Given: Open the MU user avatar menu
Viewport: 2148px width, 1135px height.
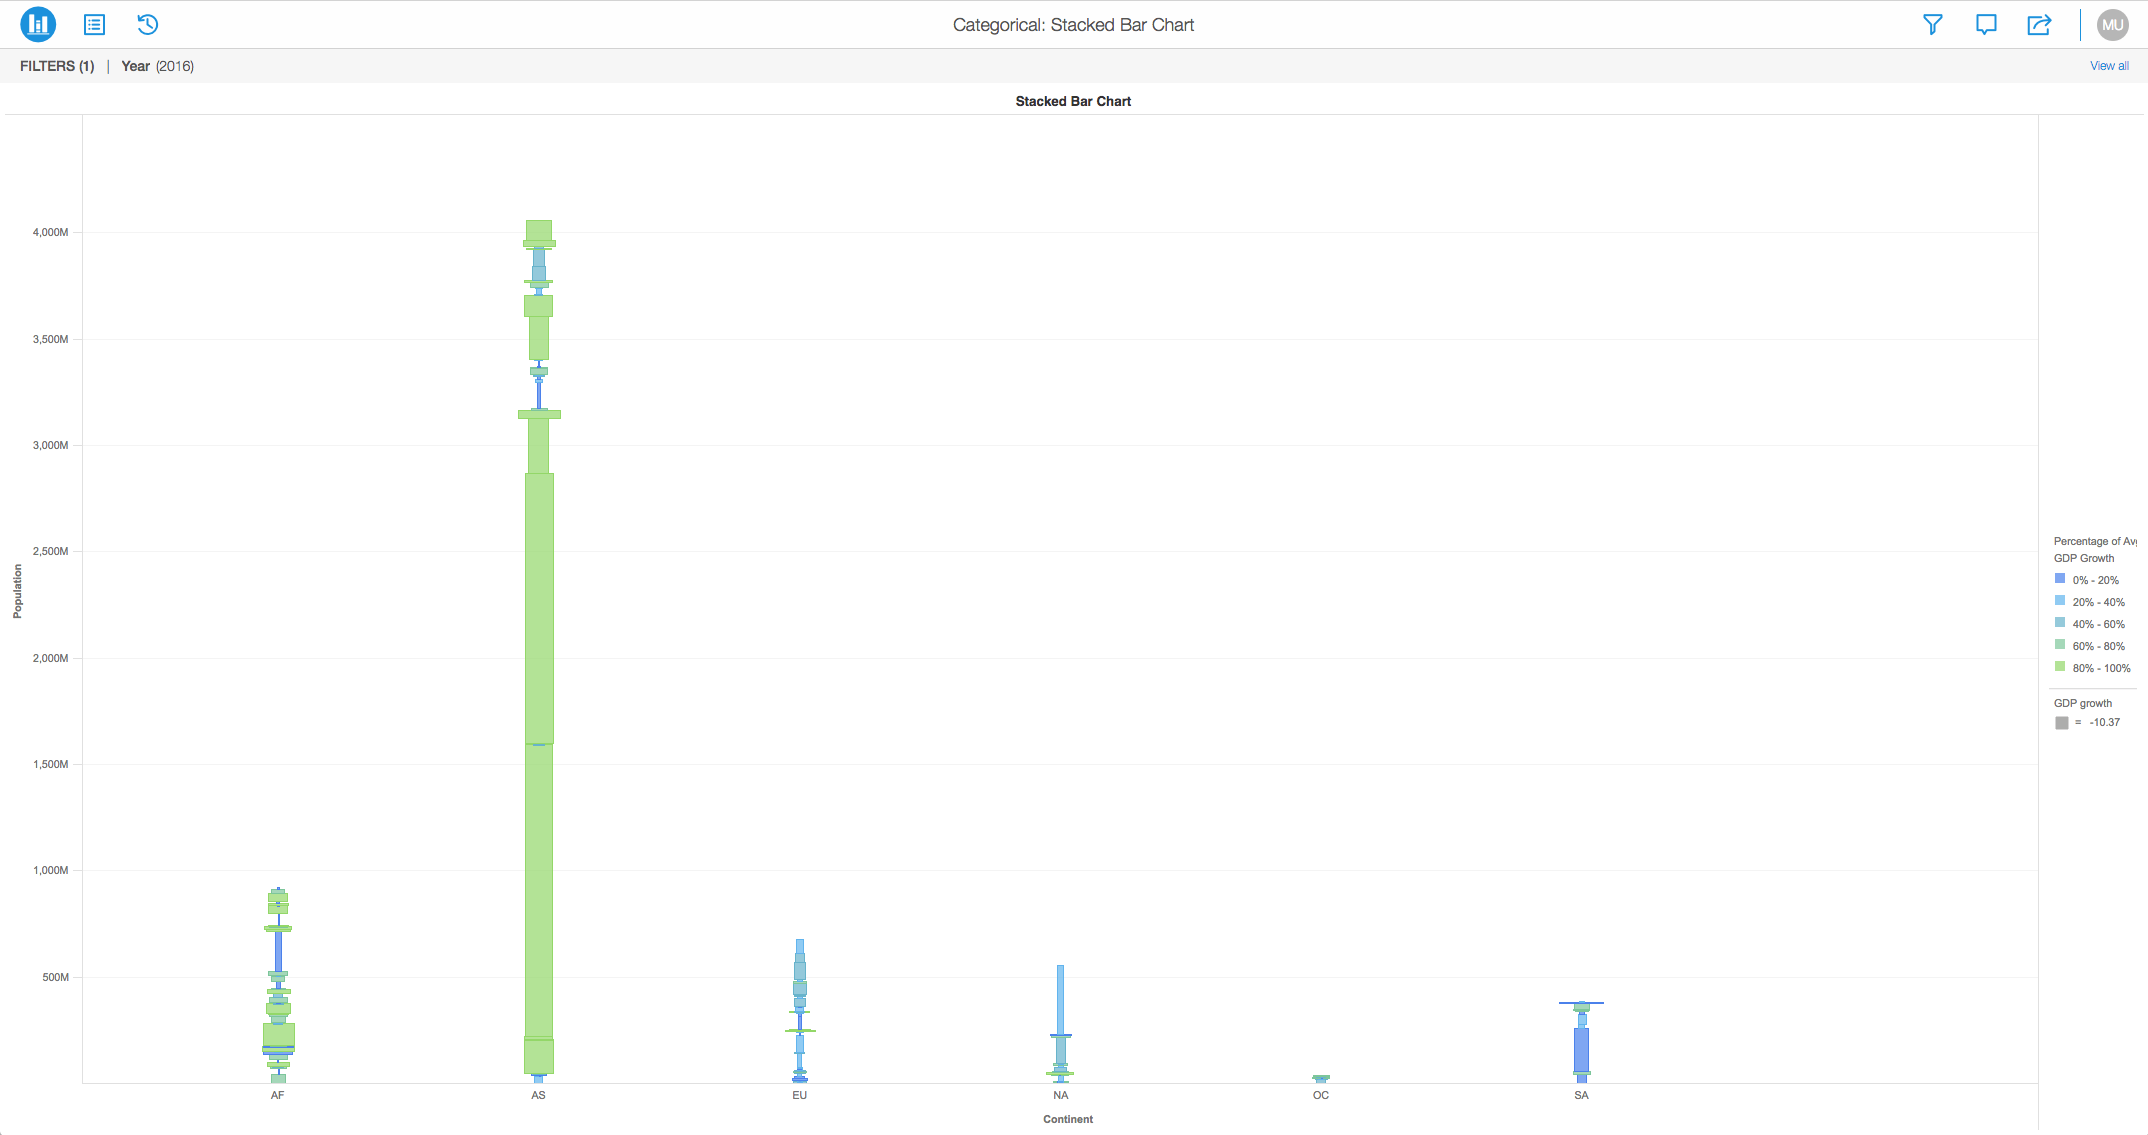Looking at the screenshot, I should (2112, 24).
